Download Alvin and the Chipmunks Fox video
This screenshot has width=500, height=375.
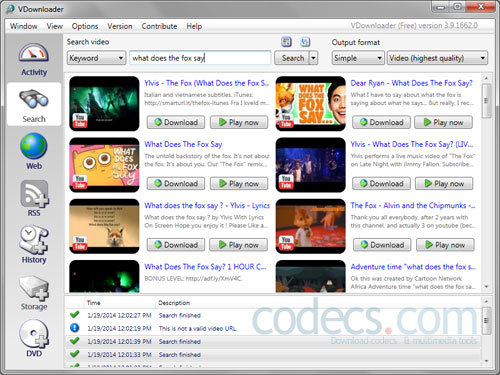(382, 245)
